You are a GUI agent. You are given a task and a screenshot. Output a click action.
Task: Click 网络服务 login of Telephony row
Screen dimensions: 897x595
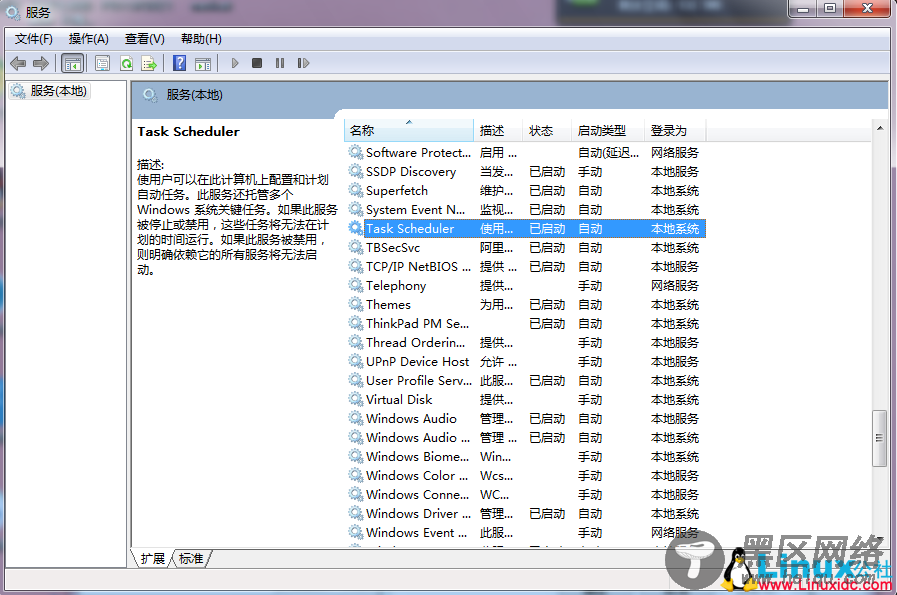point(675,285)
